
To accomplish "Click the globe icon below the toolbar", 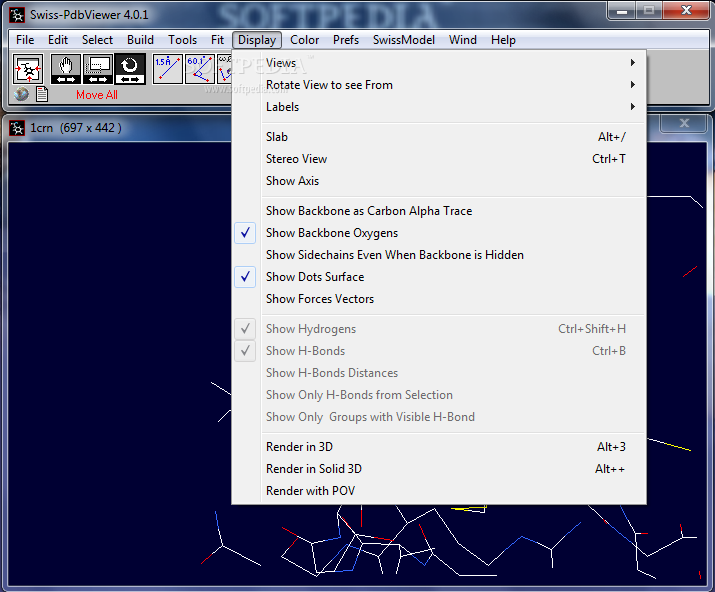I will (x=21, y=94).
